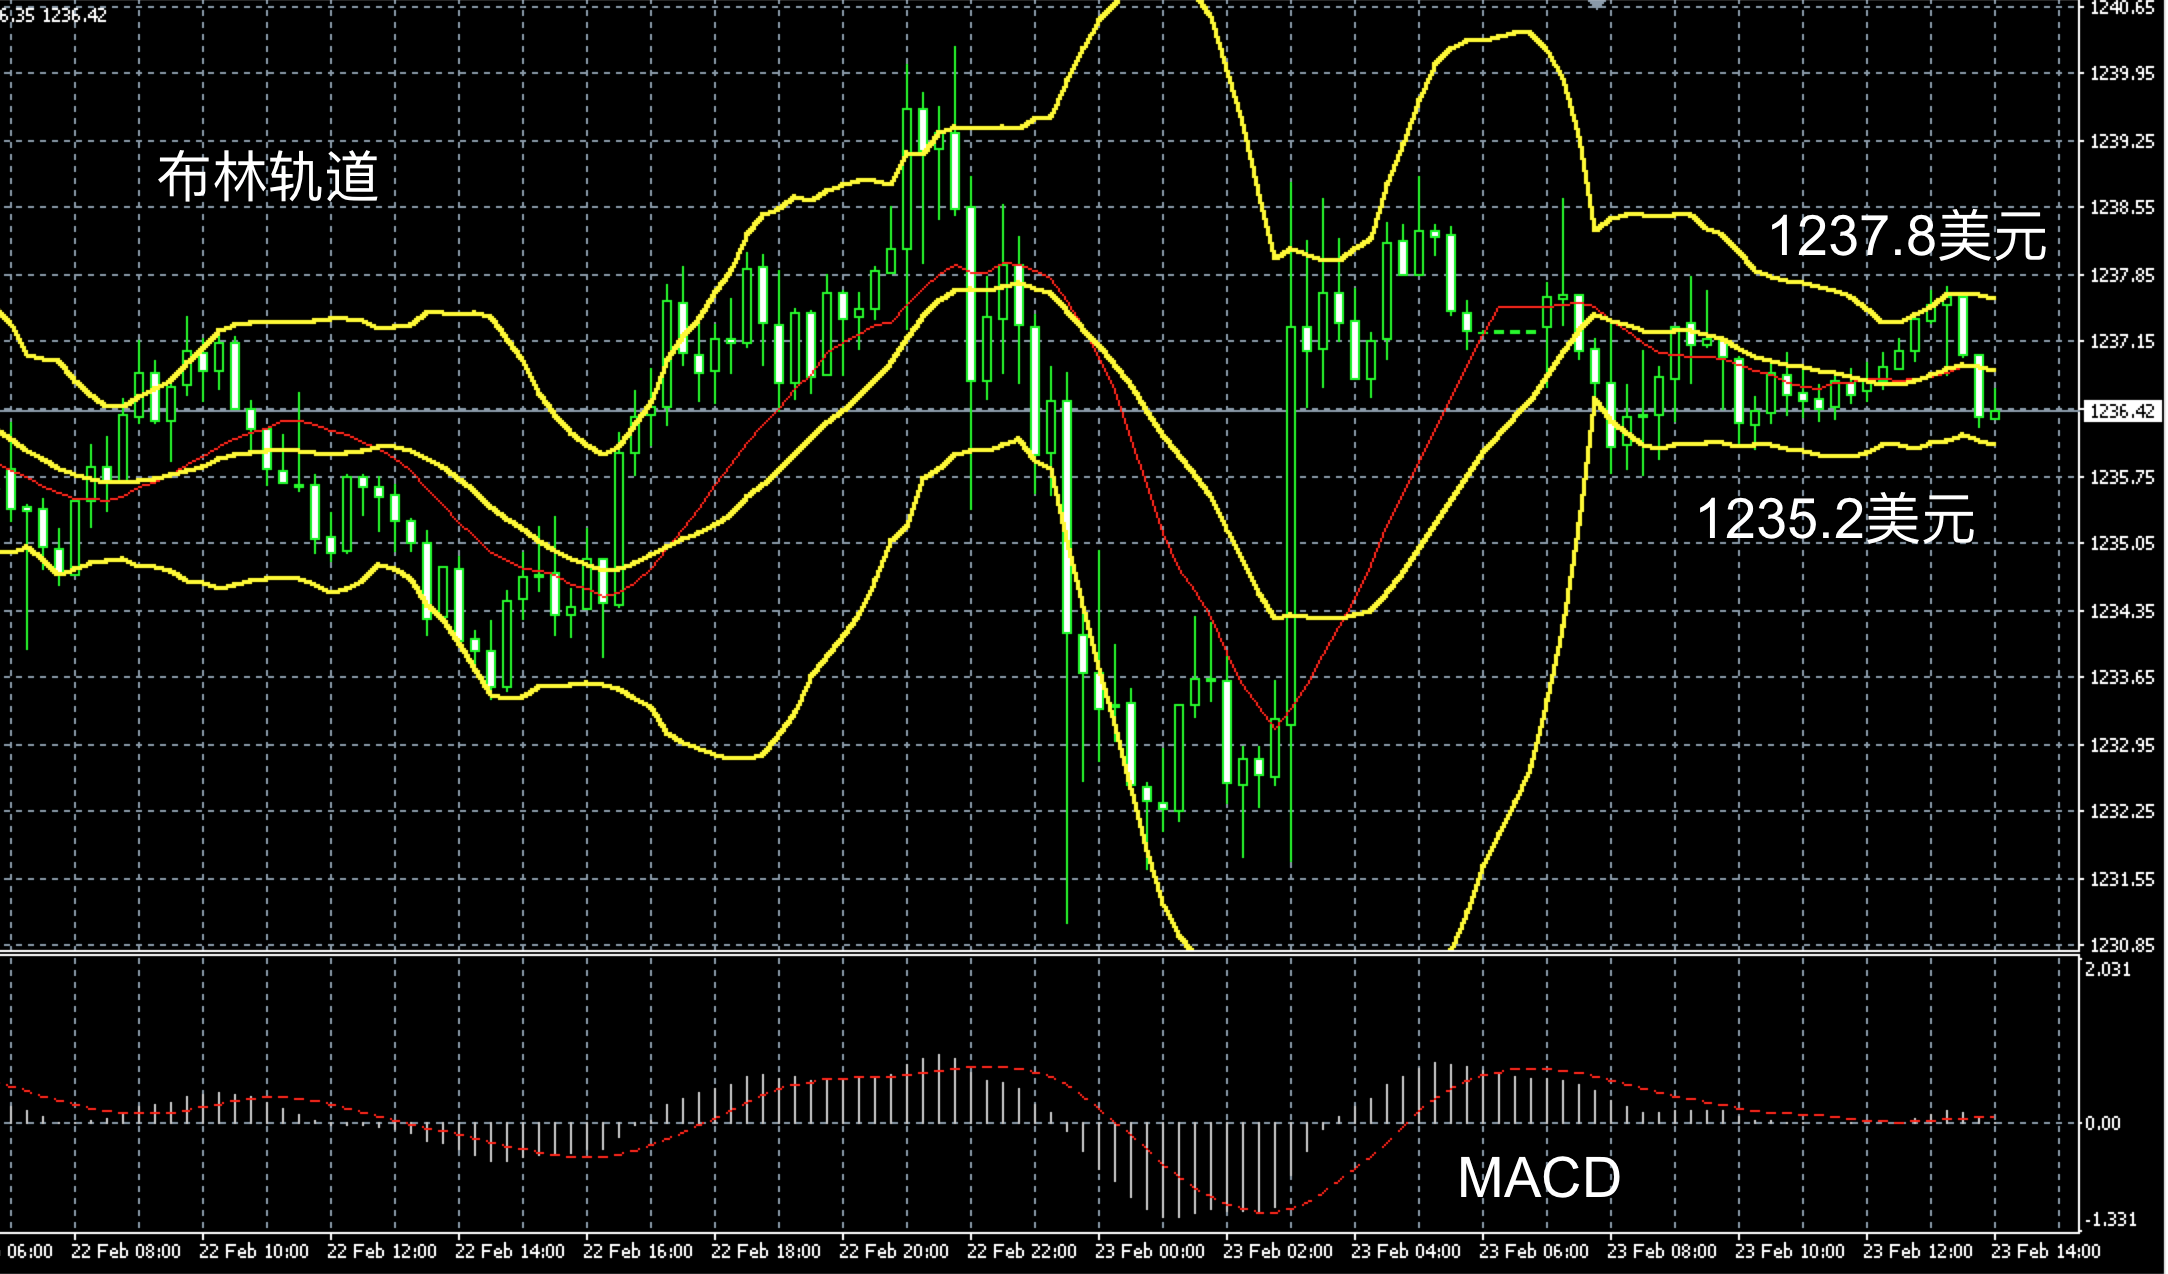Click the 1235.2美元 annotation label

(x=1836, y=519)
